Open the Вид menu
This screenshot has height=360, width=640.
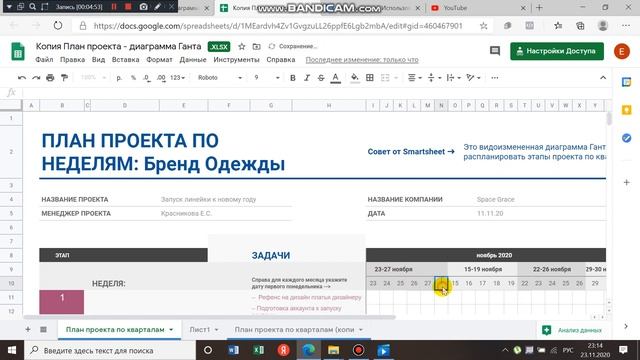(98, 60)
